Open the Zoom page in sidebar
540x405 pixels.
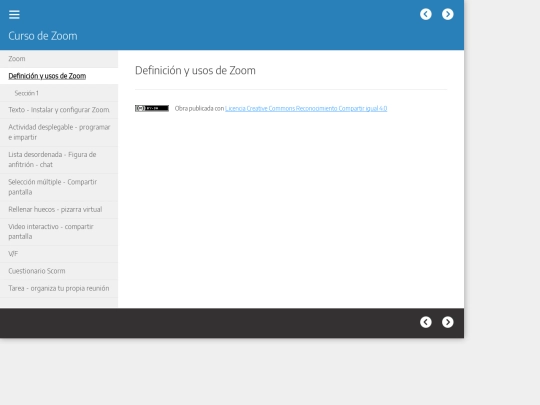(x=59, y=59)
